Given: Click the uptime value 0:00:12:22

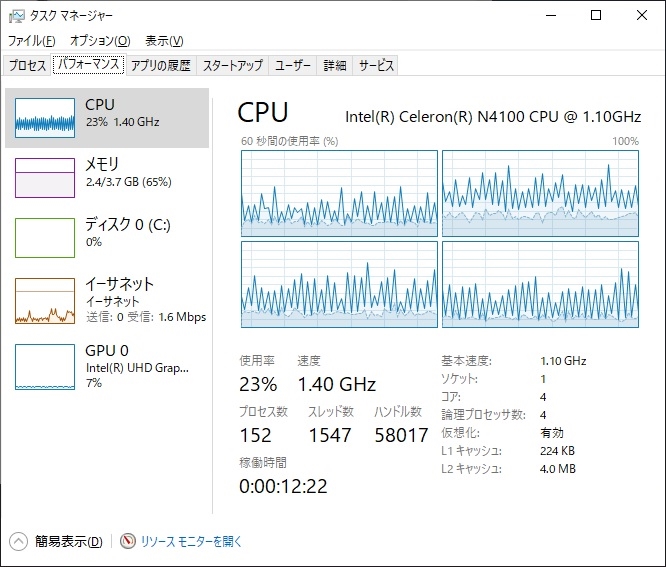Looking at the screenshot, I should 283,486.
